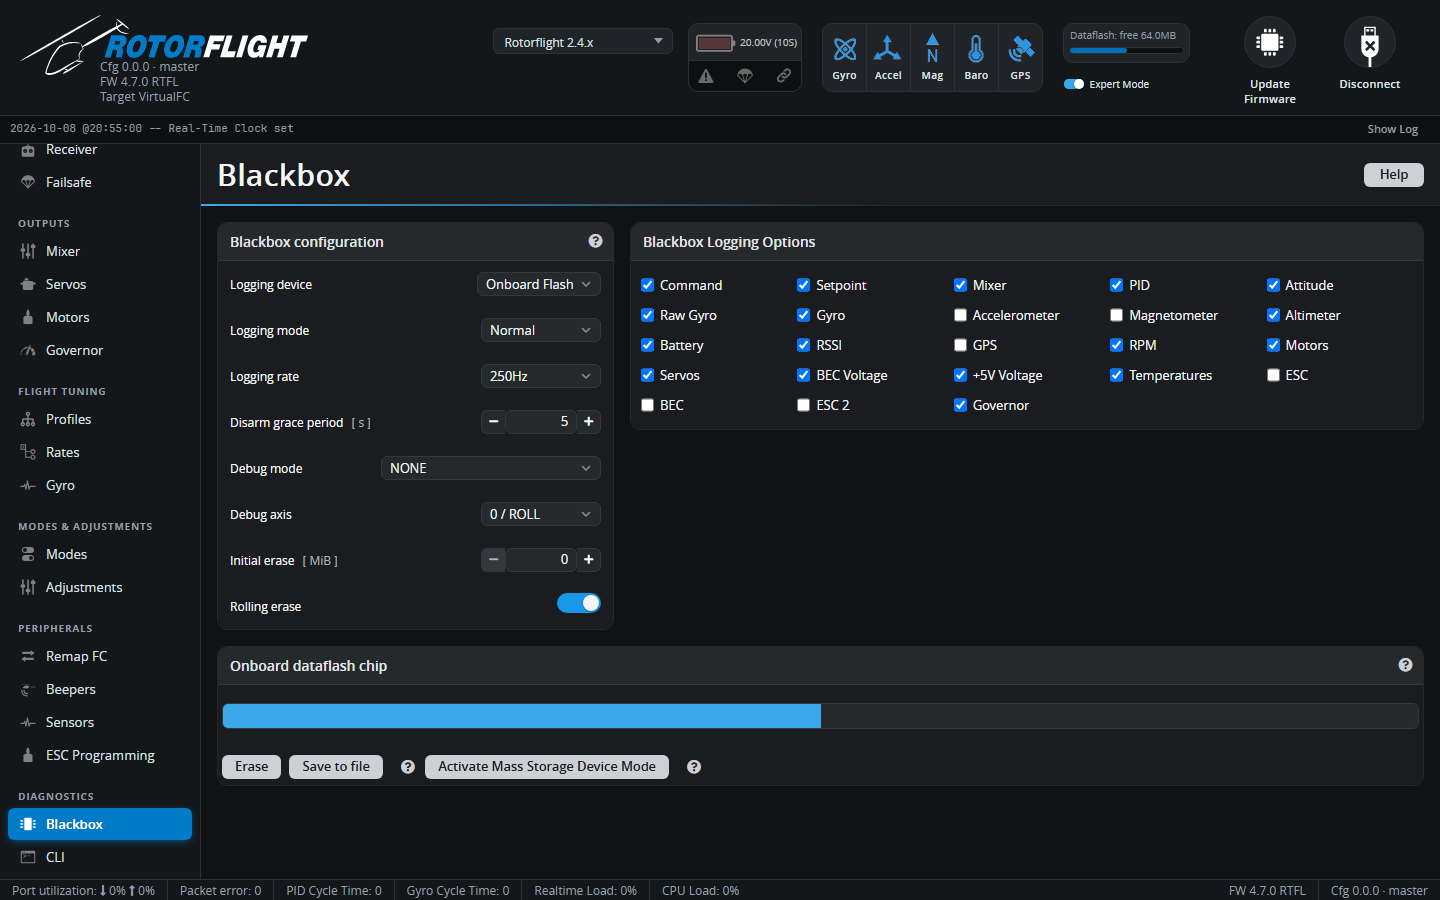Click the link status icon under battery
Screen dimensions: 1440x900
pyautogui.click(x=784, y=76)
